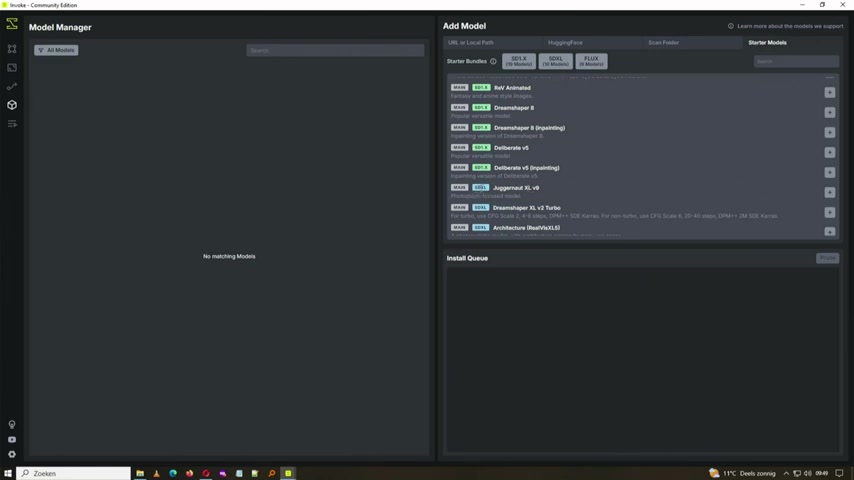Install the SD1.X starter bundle
The height and width of the screenshot is (480, 854).
(519, 61)
